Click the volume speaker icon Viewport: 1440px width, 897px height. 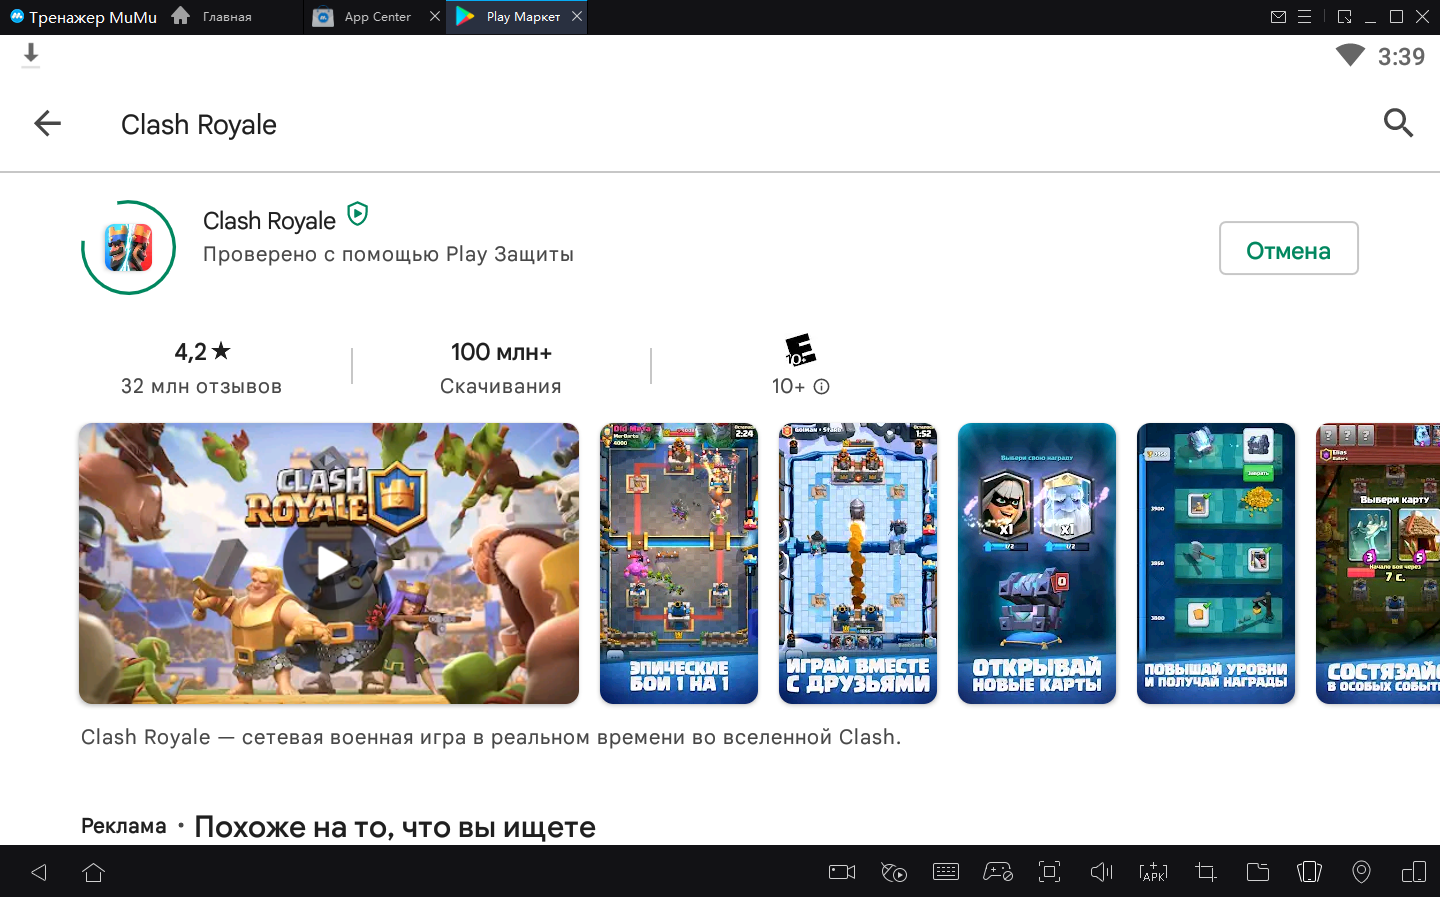click(x=1101, y=872)
